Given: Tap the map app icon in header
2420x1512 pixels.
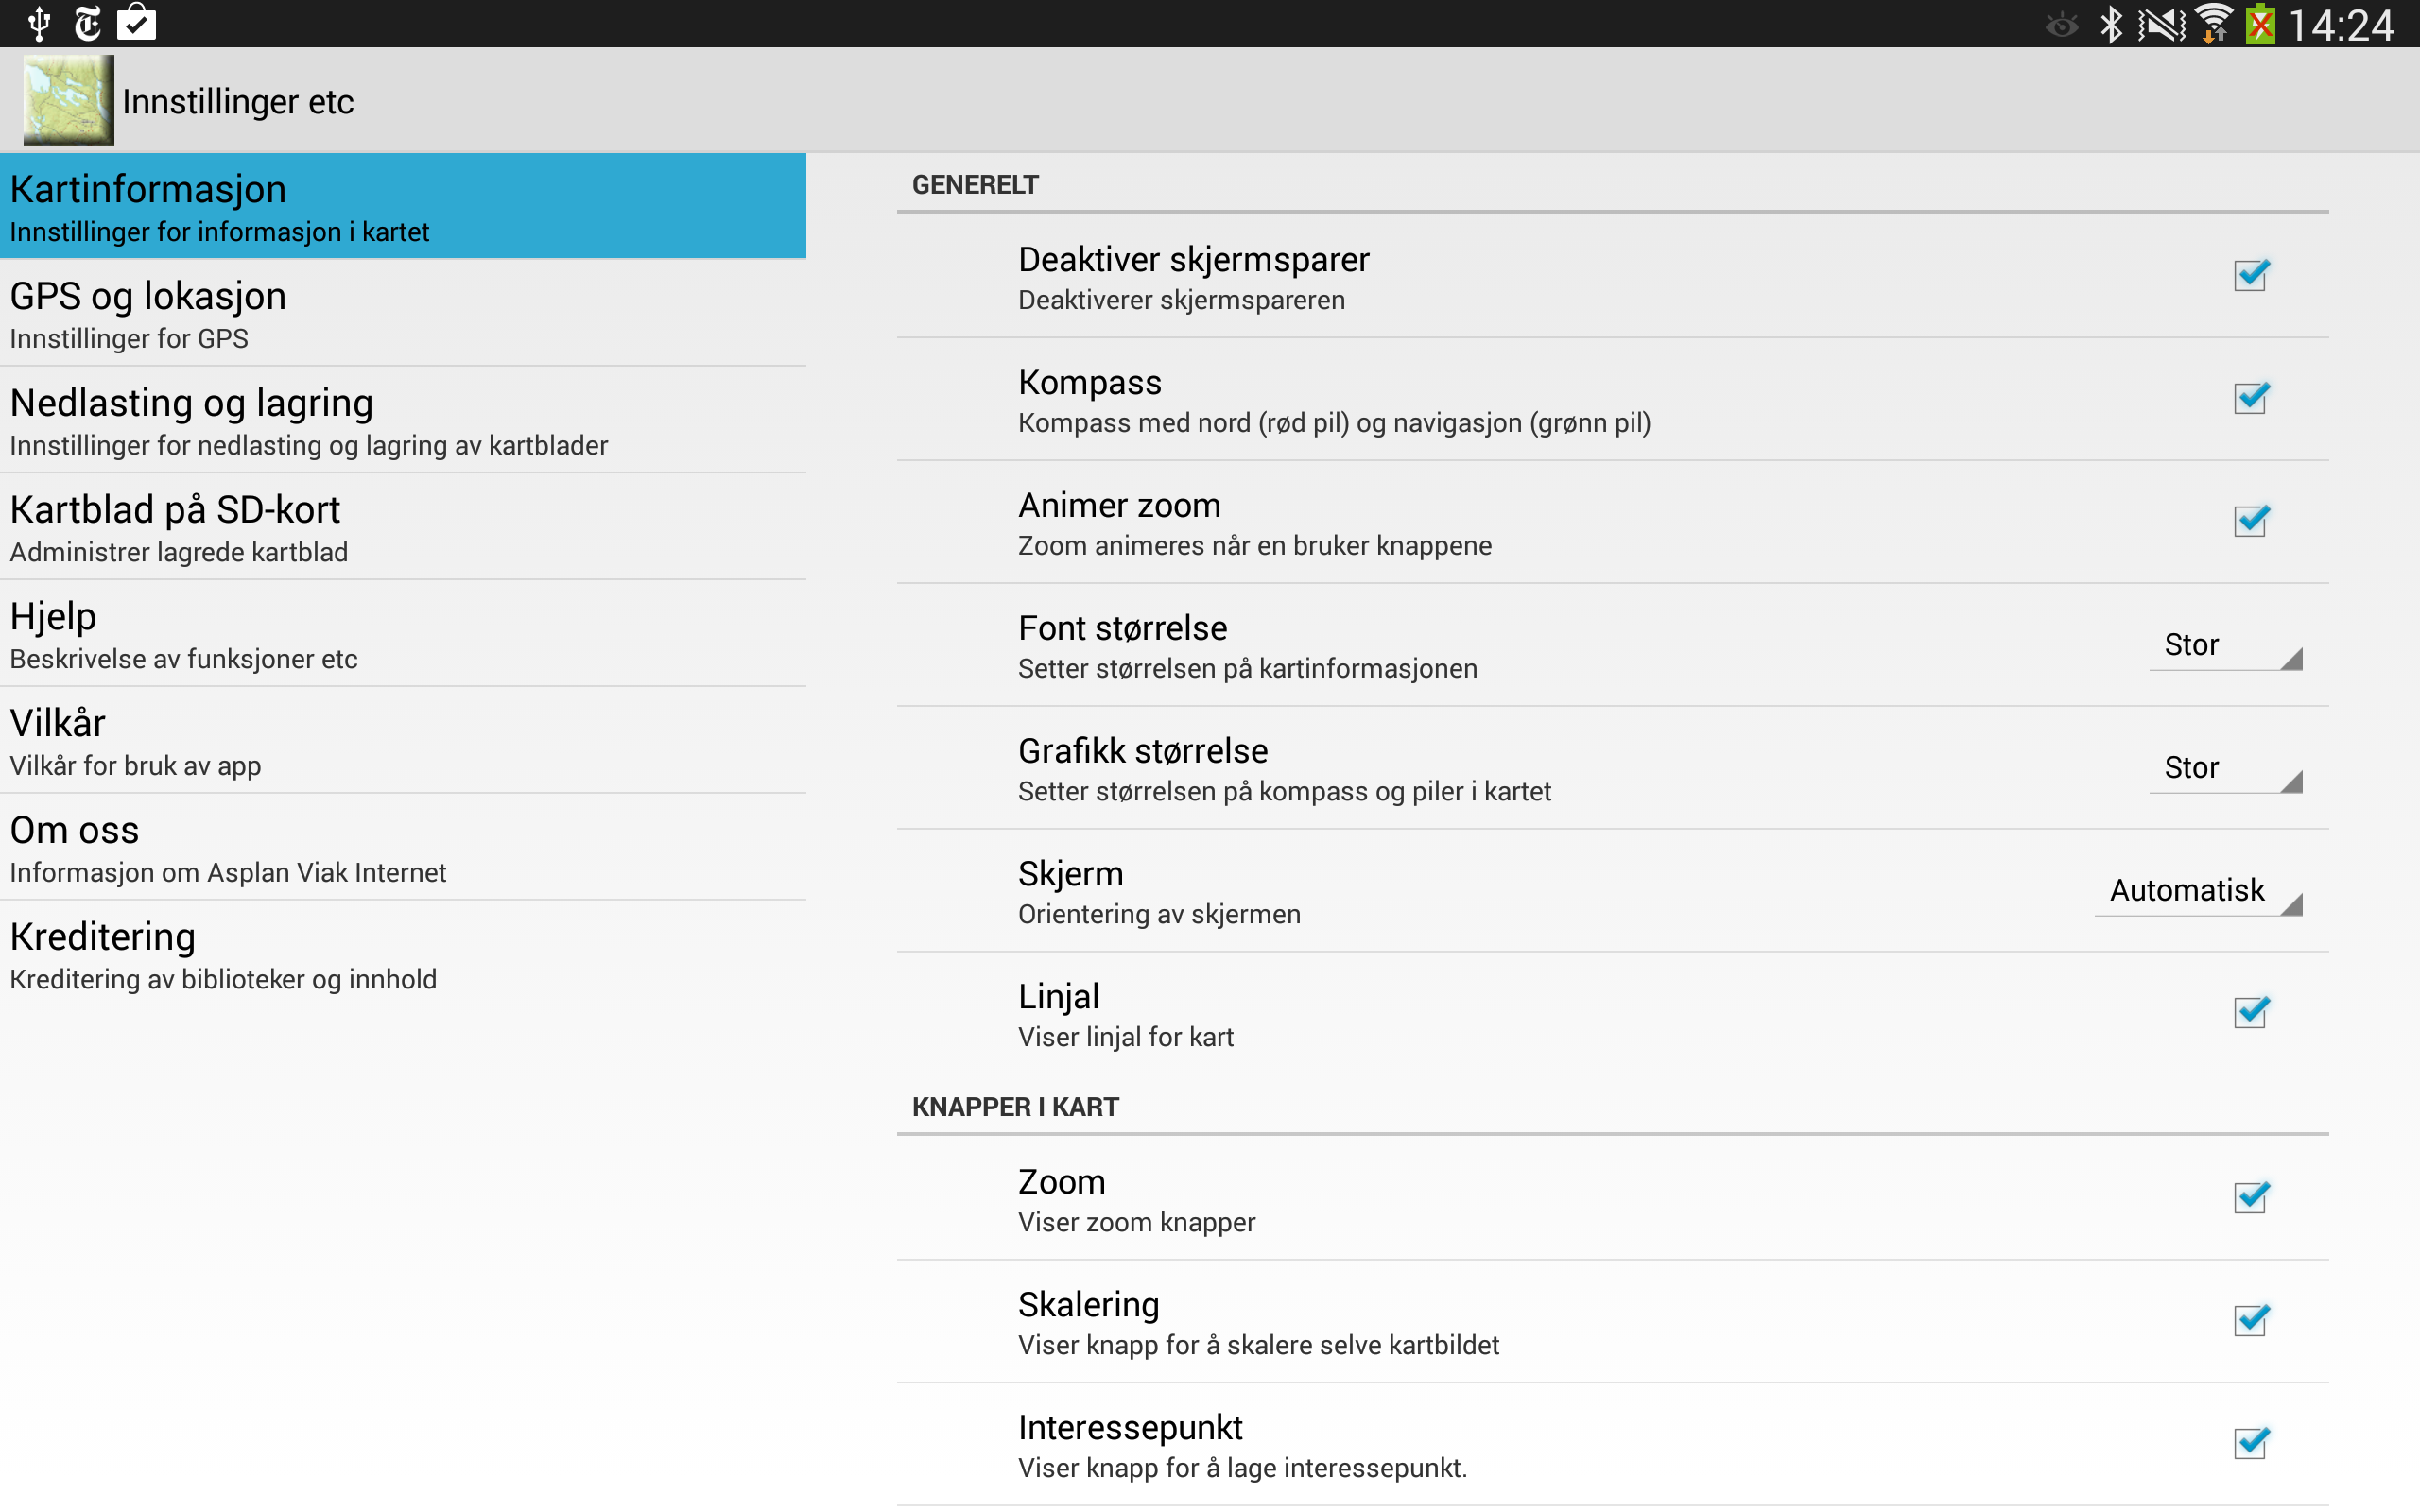Looking at the screenshot, I should click(68, 100).
